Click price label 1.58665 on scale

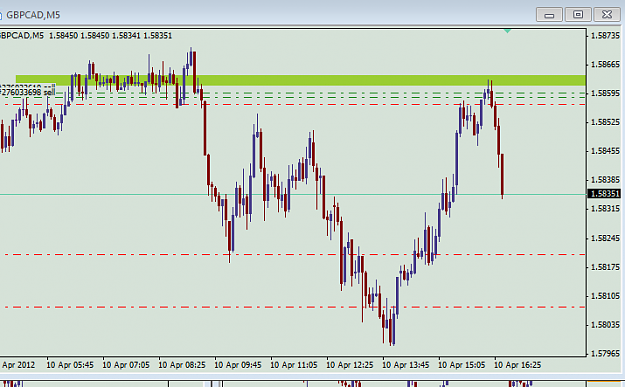pyautogui.click(x=605, y=64)
